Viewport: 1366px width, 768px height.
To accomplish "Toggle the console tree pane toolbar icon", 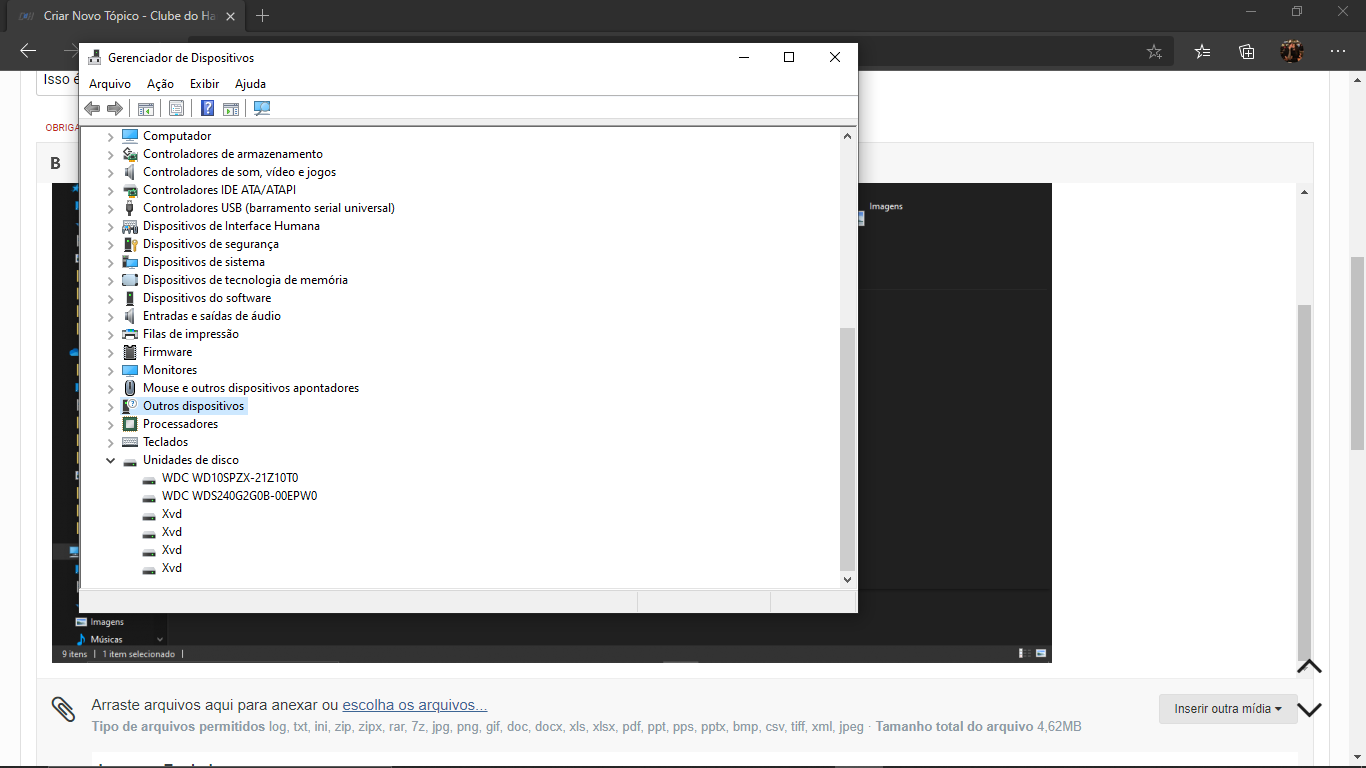I will (146, 109).
